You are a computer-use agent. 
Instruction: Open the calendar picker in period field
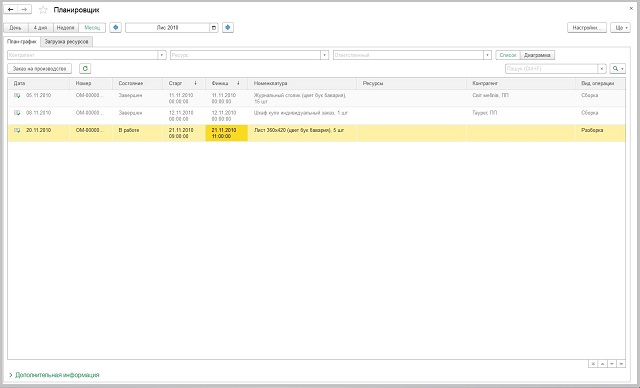tap(214, 28)
